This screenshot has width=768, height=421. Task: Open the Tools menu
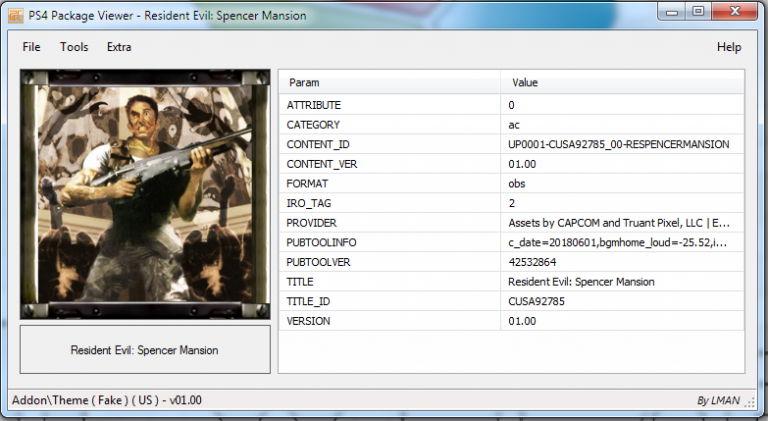(x=74, y=47)
